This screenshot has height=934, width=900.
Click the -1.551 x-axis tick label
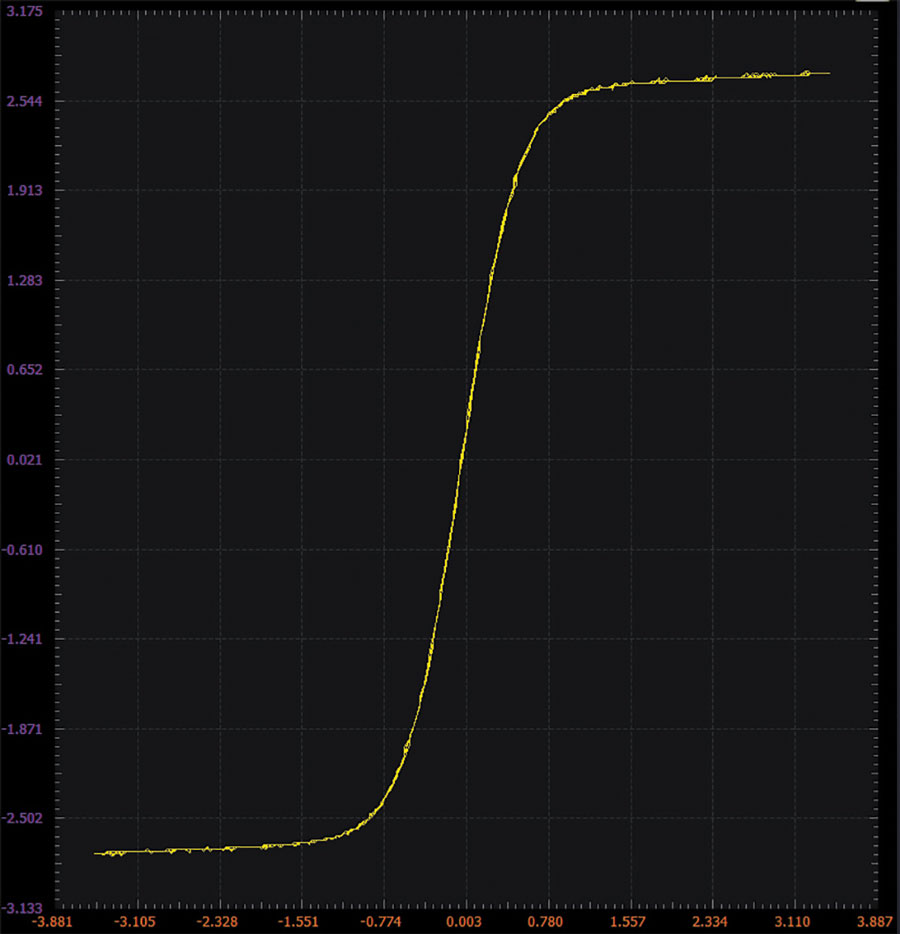[x=298, y=922]
